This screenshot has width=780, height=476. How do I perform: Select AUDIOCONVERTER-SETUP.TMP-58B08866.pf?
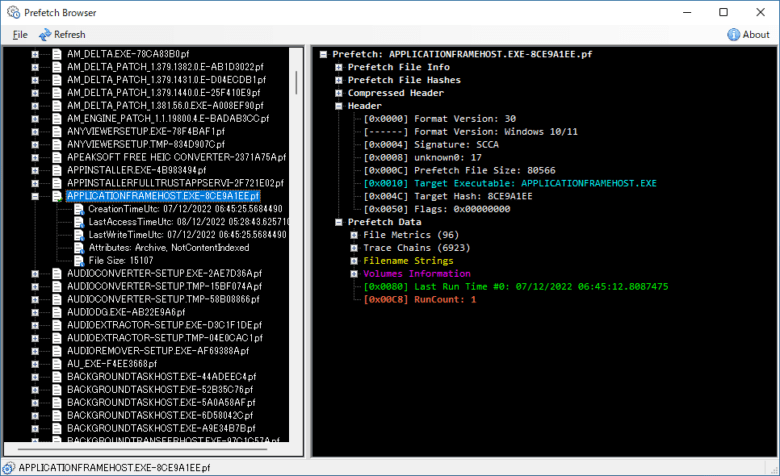pyautogui.click(x=163, y=299)
